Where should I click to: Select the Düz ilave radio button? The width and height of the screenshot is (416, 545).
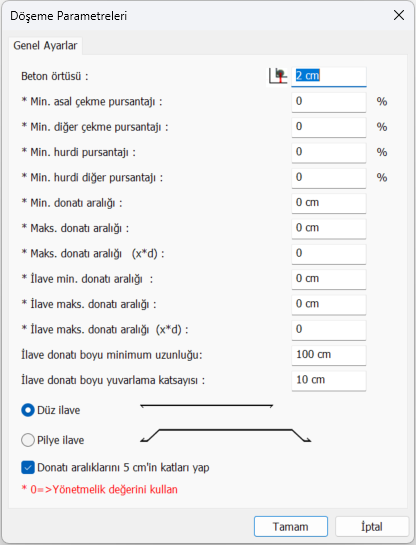(28, 410)
